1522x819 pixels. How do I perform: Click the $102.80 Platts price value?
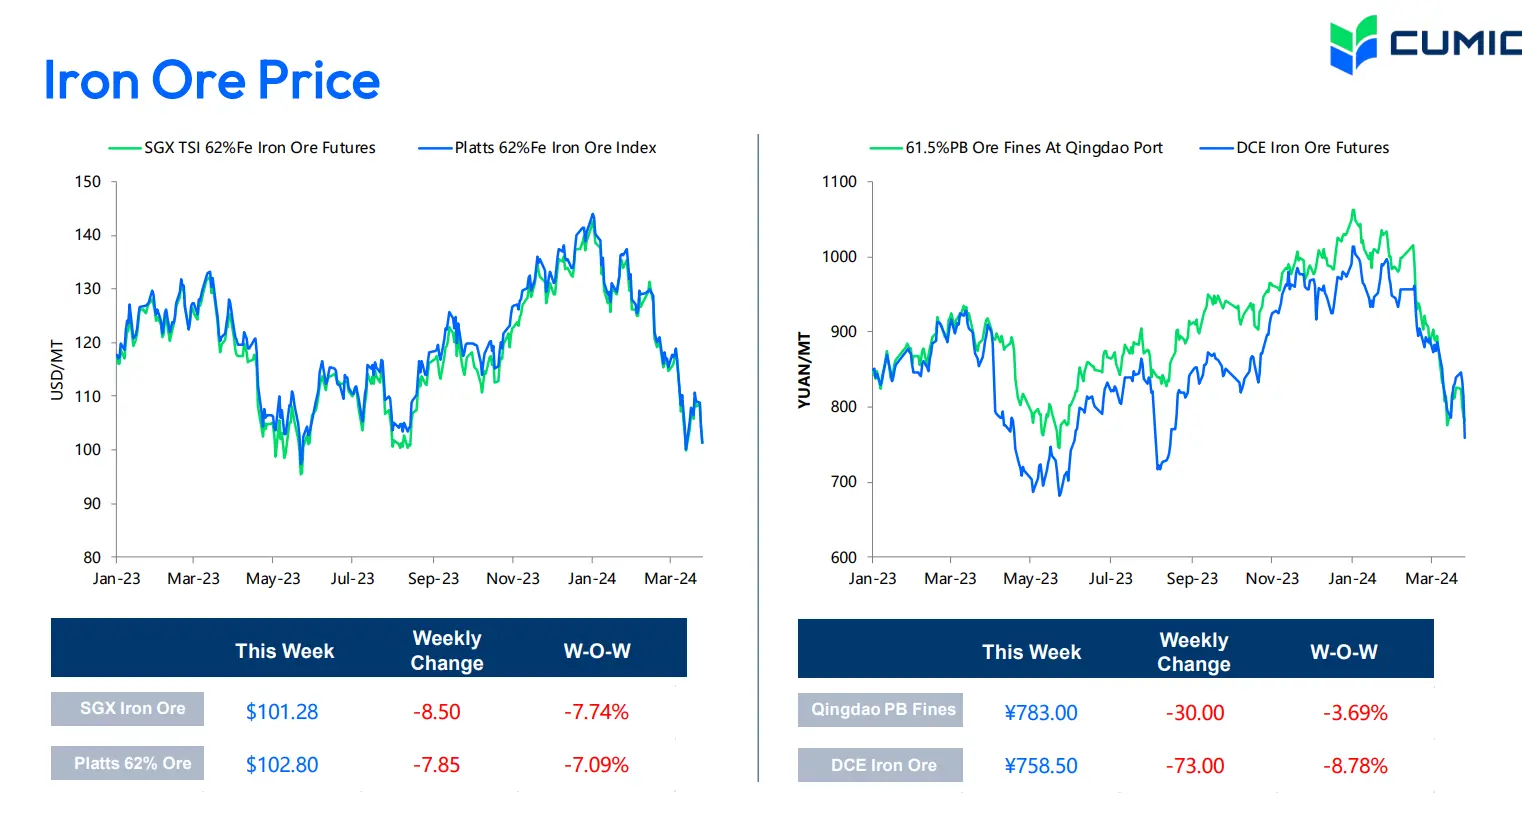282,765
